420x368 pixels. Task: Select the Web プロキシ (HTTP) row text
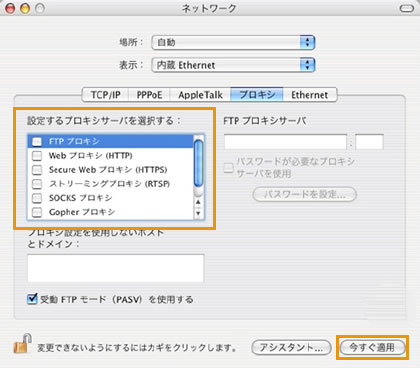(91, 156)
